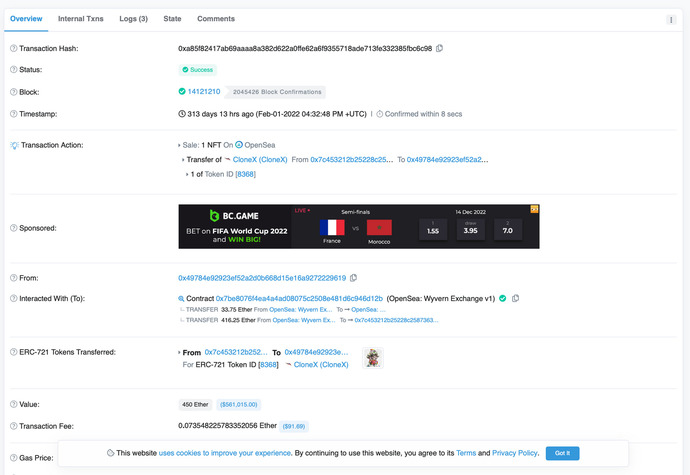This screenshot has height=475, width=690.
Task: Select the State tab
Action: click(x=173, y=19)
